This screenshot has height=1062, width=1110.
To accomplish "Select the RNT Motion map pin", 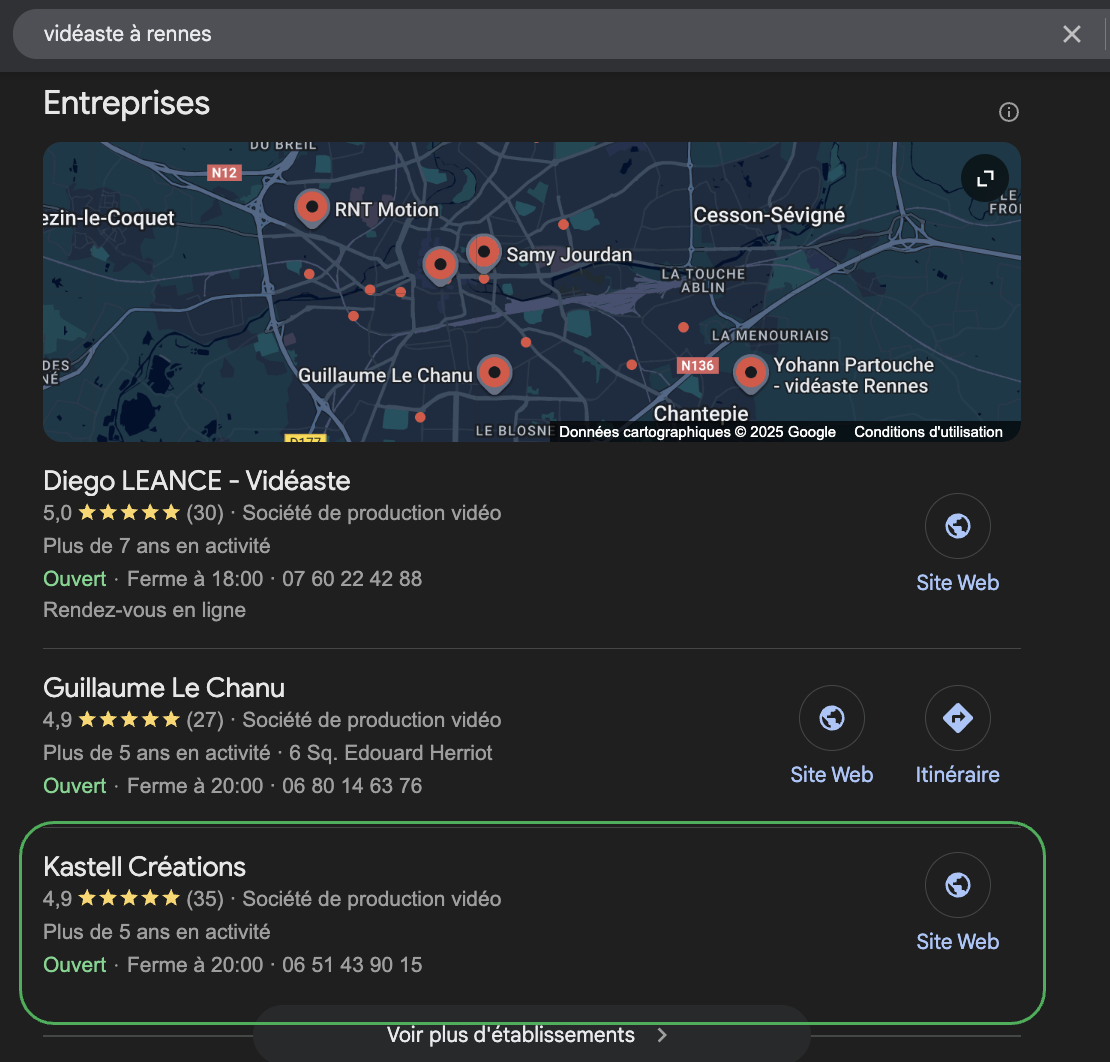I will point(311,207).
